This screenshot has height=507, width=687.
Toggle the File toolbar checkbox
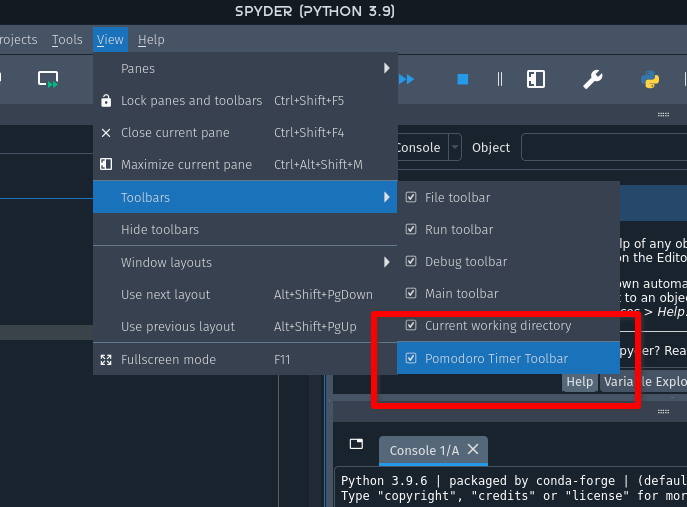[x=411, y=197]
